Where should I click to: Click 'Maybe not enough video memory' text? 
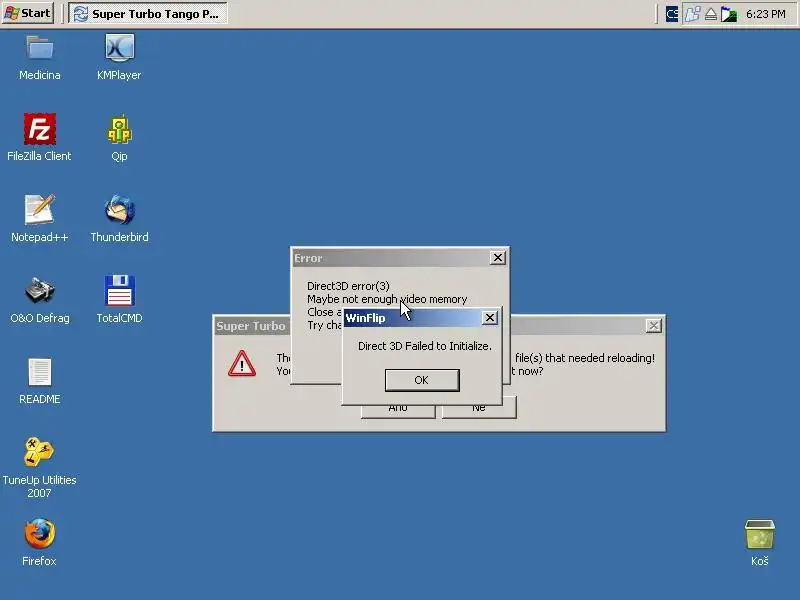pyautogui.click(x=387, y=299)
